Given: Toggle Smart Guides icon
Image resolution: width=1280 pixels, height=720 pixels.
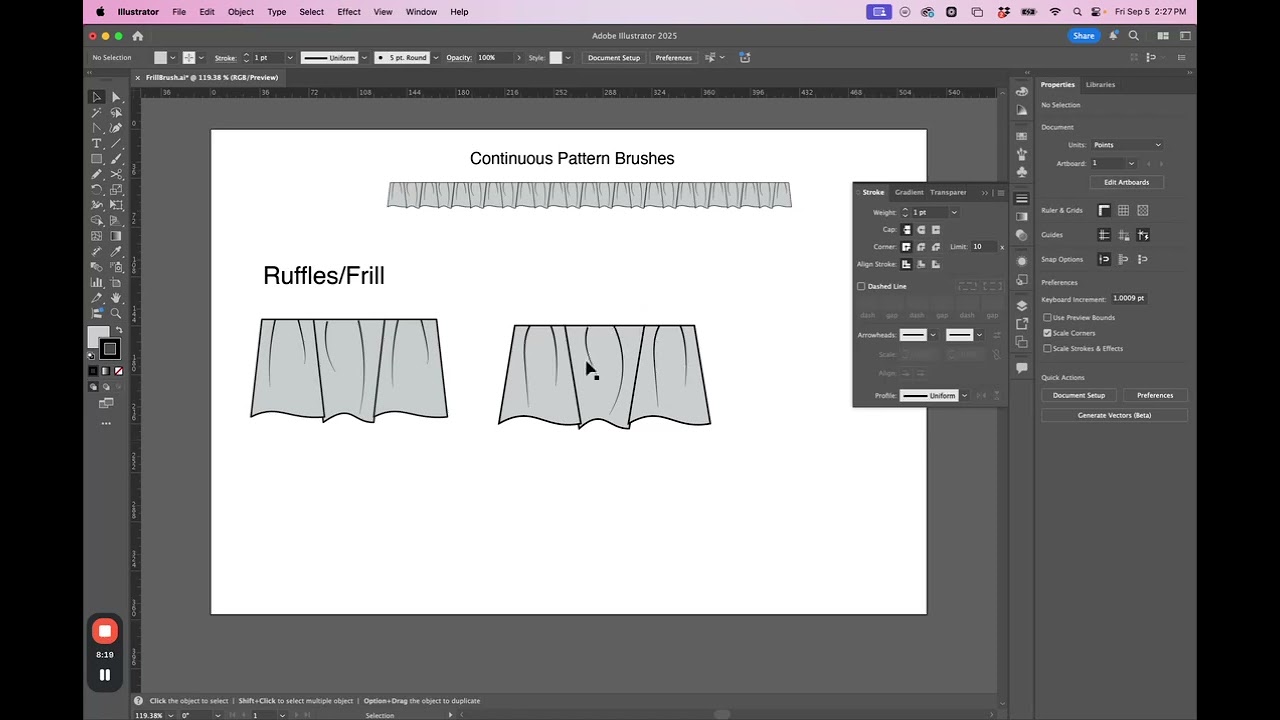Looking at the screenshot, I should [x=1143, y=235].
